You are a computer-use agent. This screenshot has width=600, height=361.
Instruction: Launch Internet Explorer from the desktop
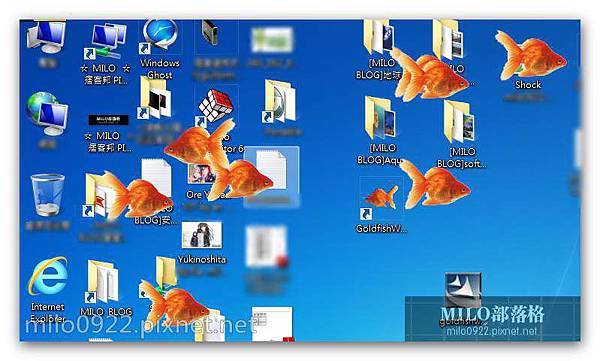coord(48,277)
